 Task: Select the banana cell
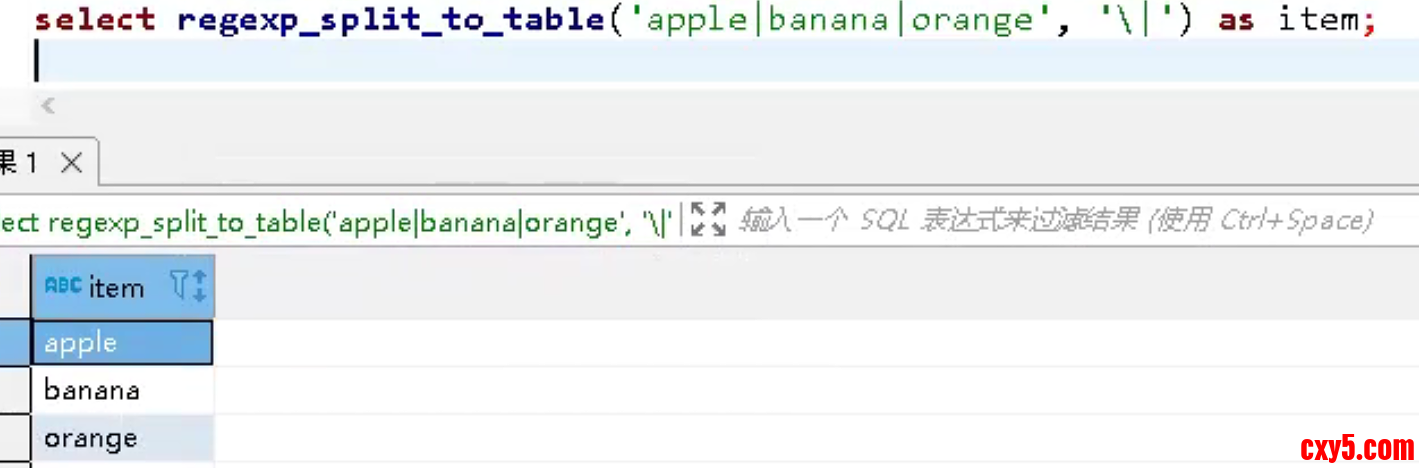(x=122, y=390)
